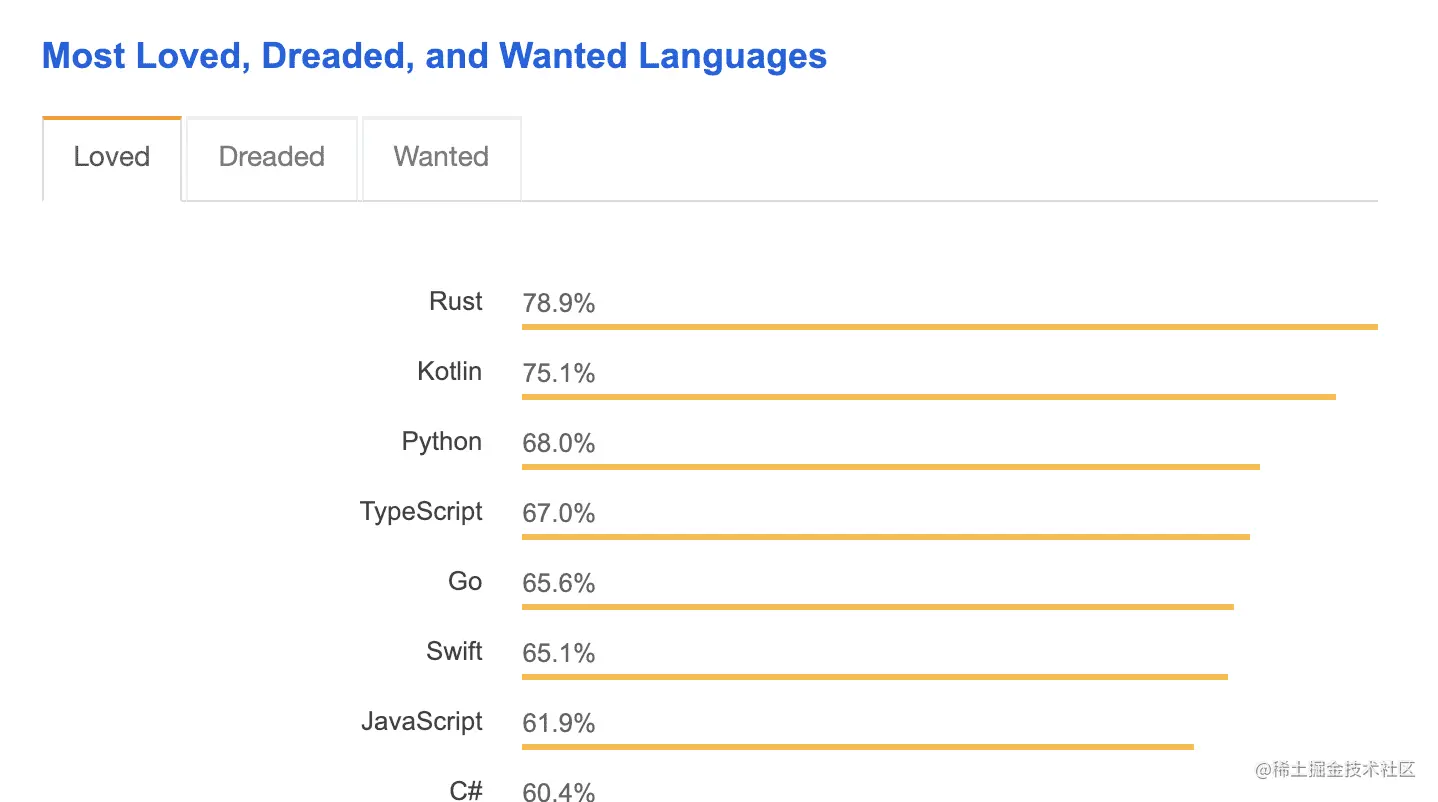Click the 75.1% value next to Kotlin

559,373
